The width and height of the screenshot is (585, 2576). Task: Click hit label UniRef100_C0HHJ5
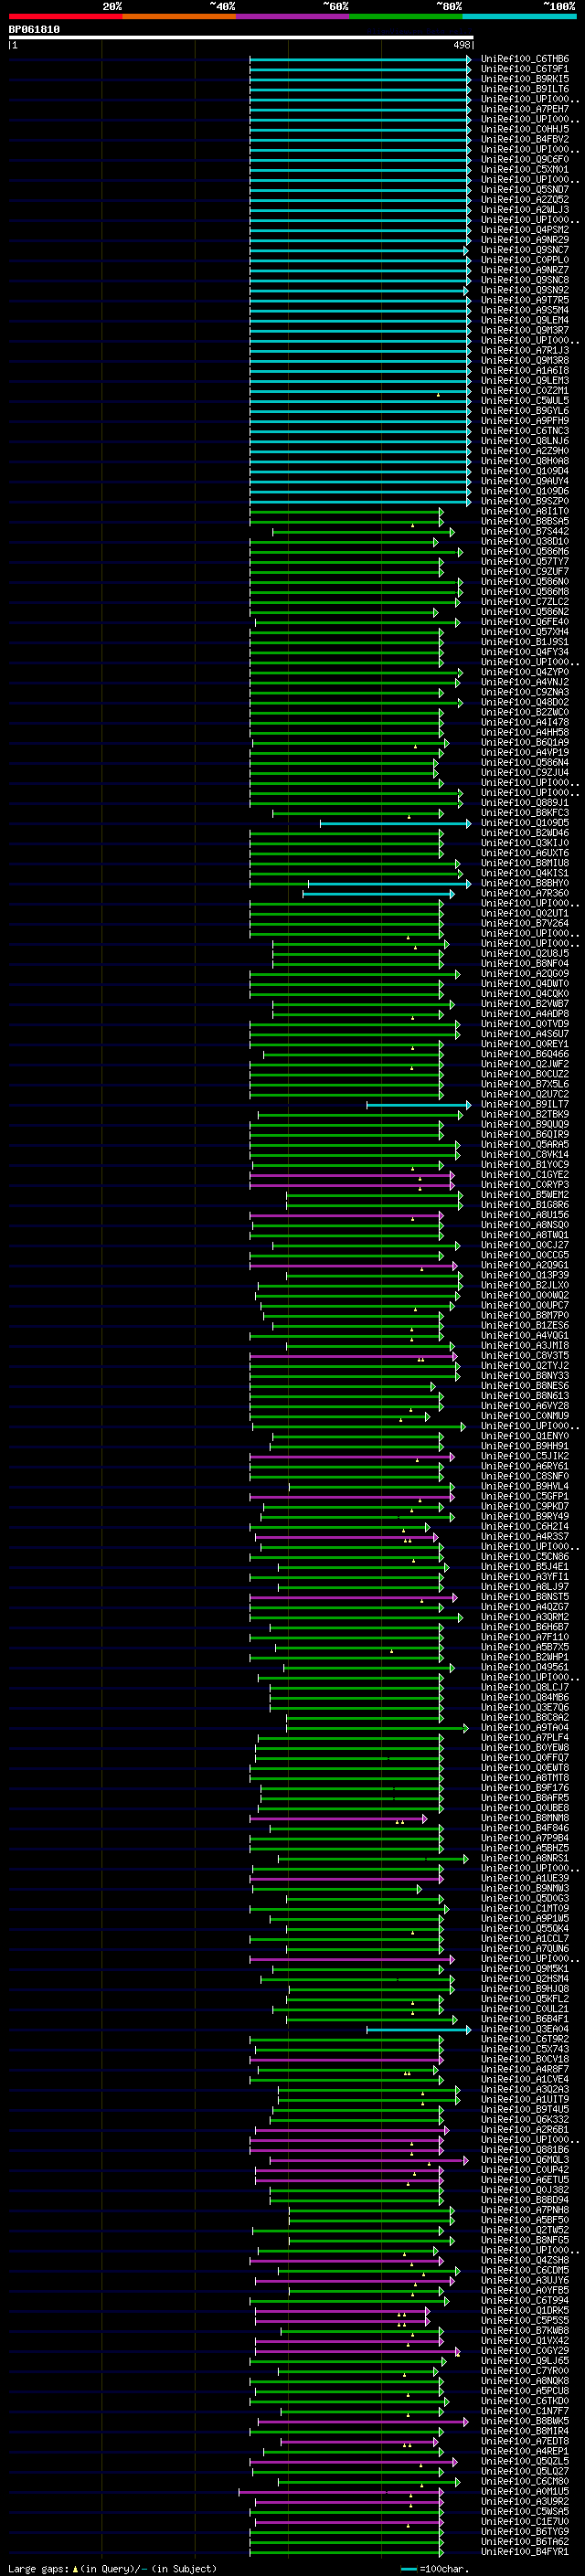[525, 129]
